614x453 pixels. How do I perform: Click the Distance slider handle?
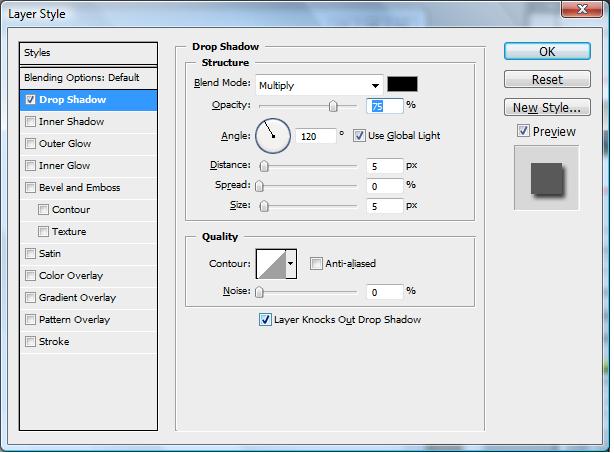pyautogui.click(x=264, y=166)
